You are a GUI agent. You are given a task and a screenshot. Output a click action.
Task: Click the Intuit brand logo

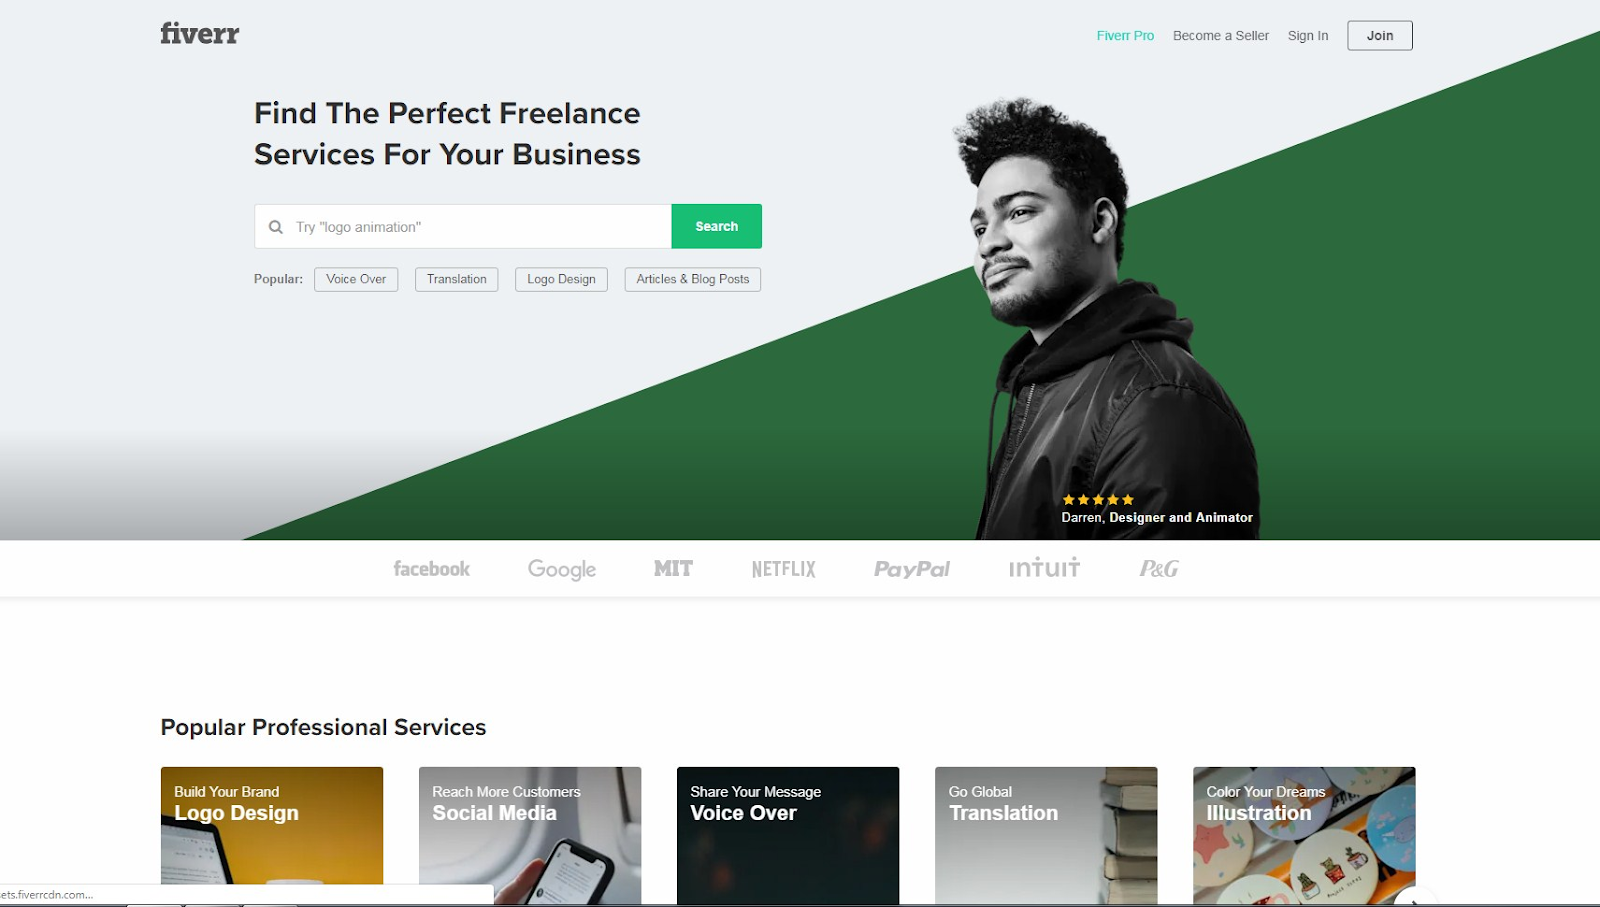(x=1044, y=568)
